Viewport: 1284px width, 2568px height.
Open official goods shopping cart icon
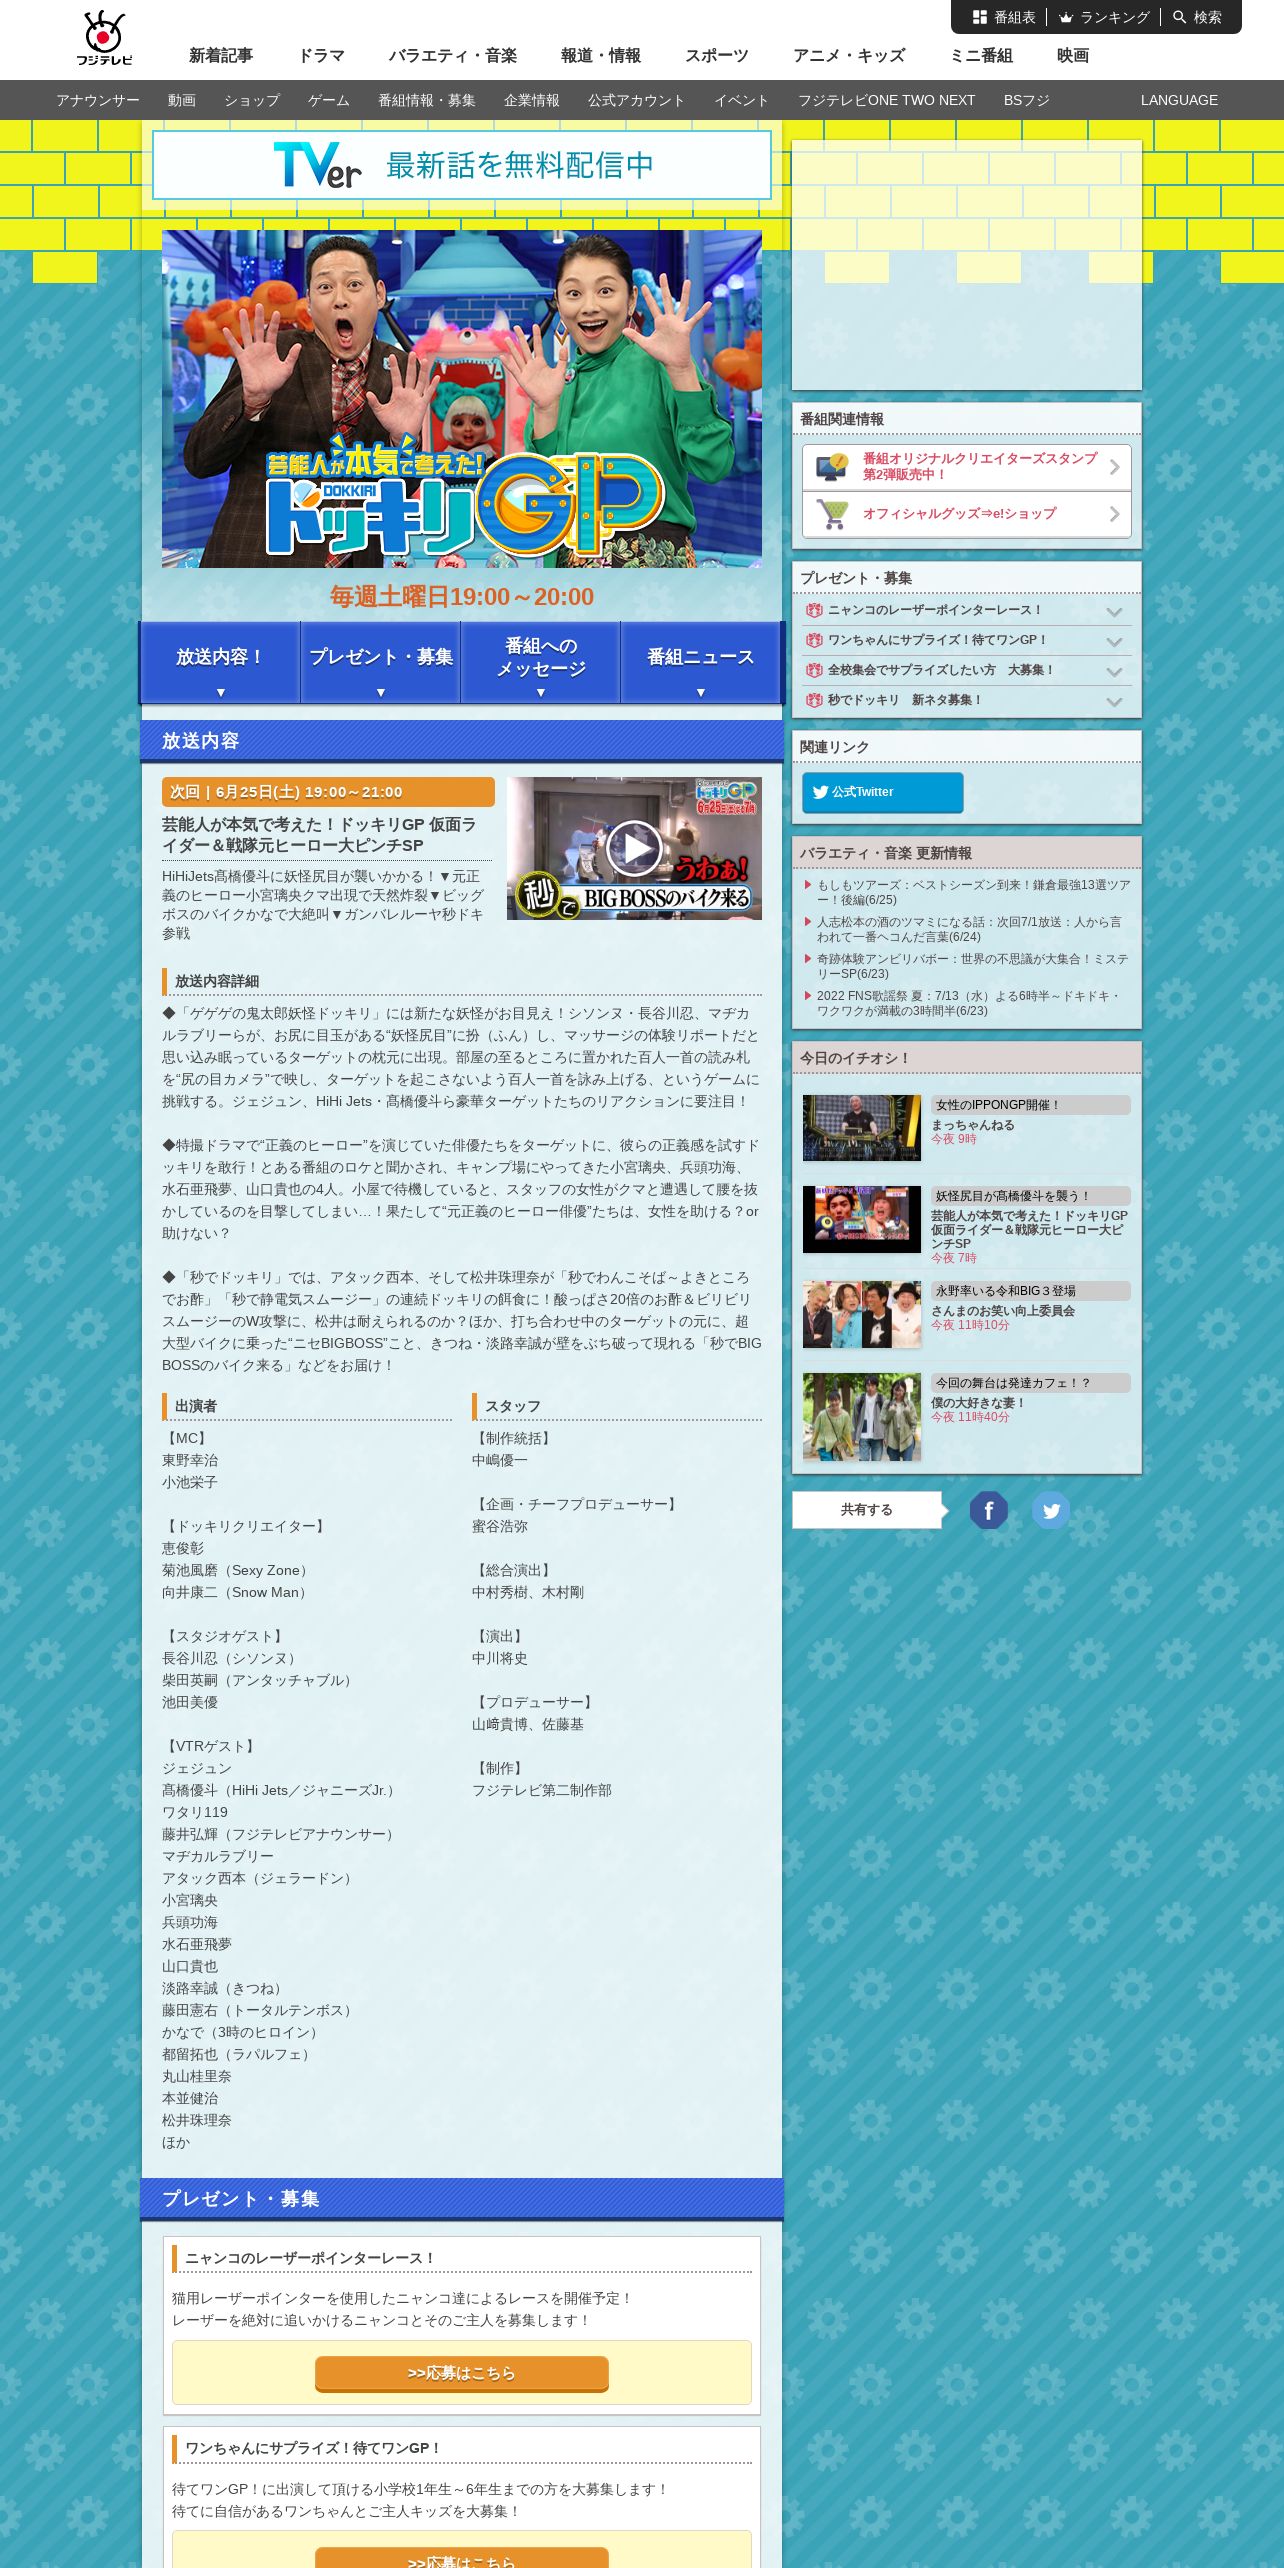click(832, 514)
